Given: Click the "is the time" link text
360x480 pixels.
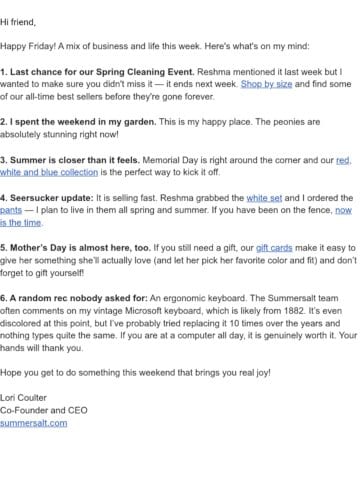Looking at the screenshot, I should click(x=21, y=223).
